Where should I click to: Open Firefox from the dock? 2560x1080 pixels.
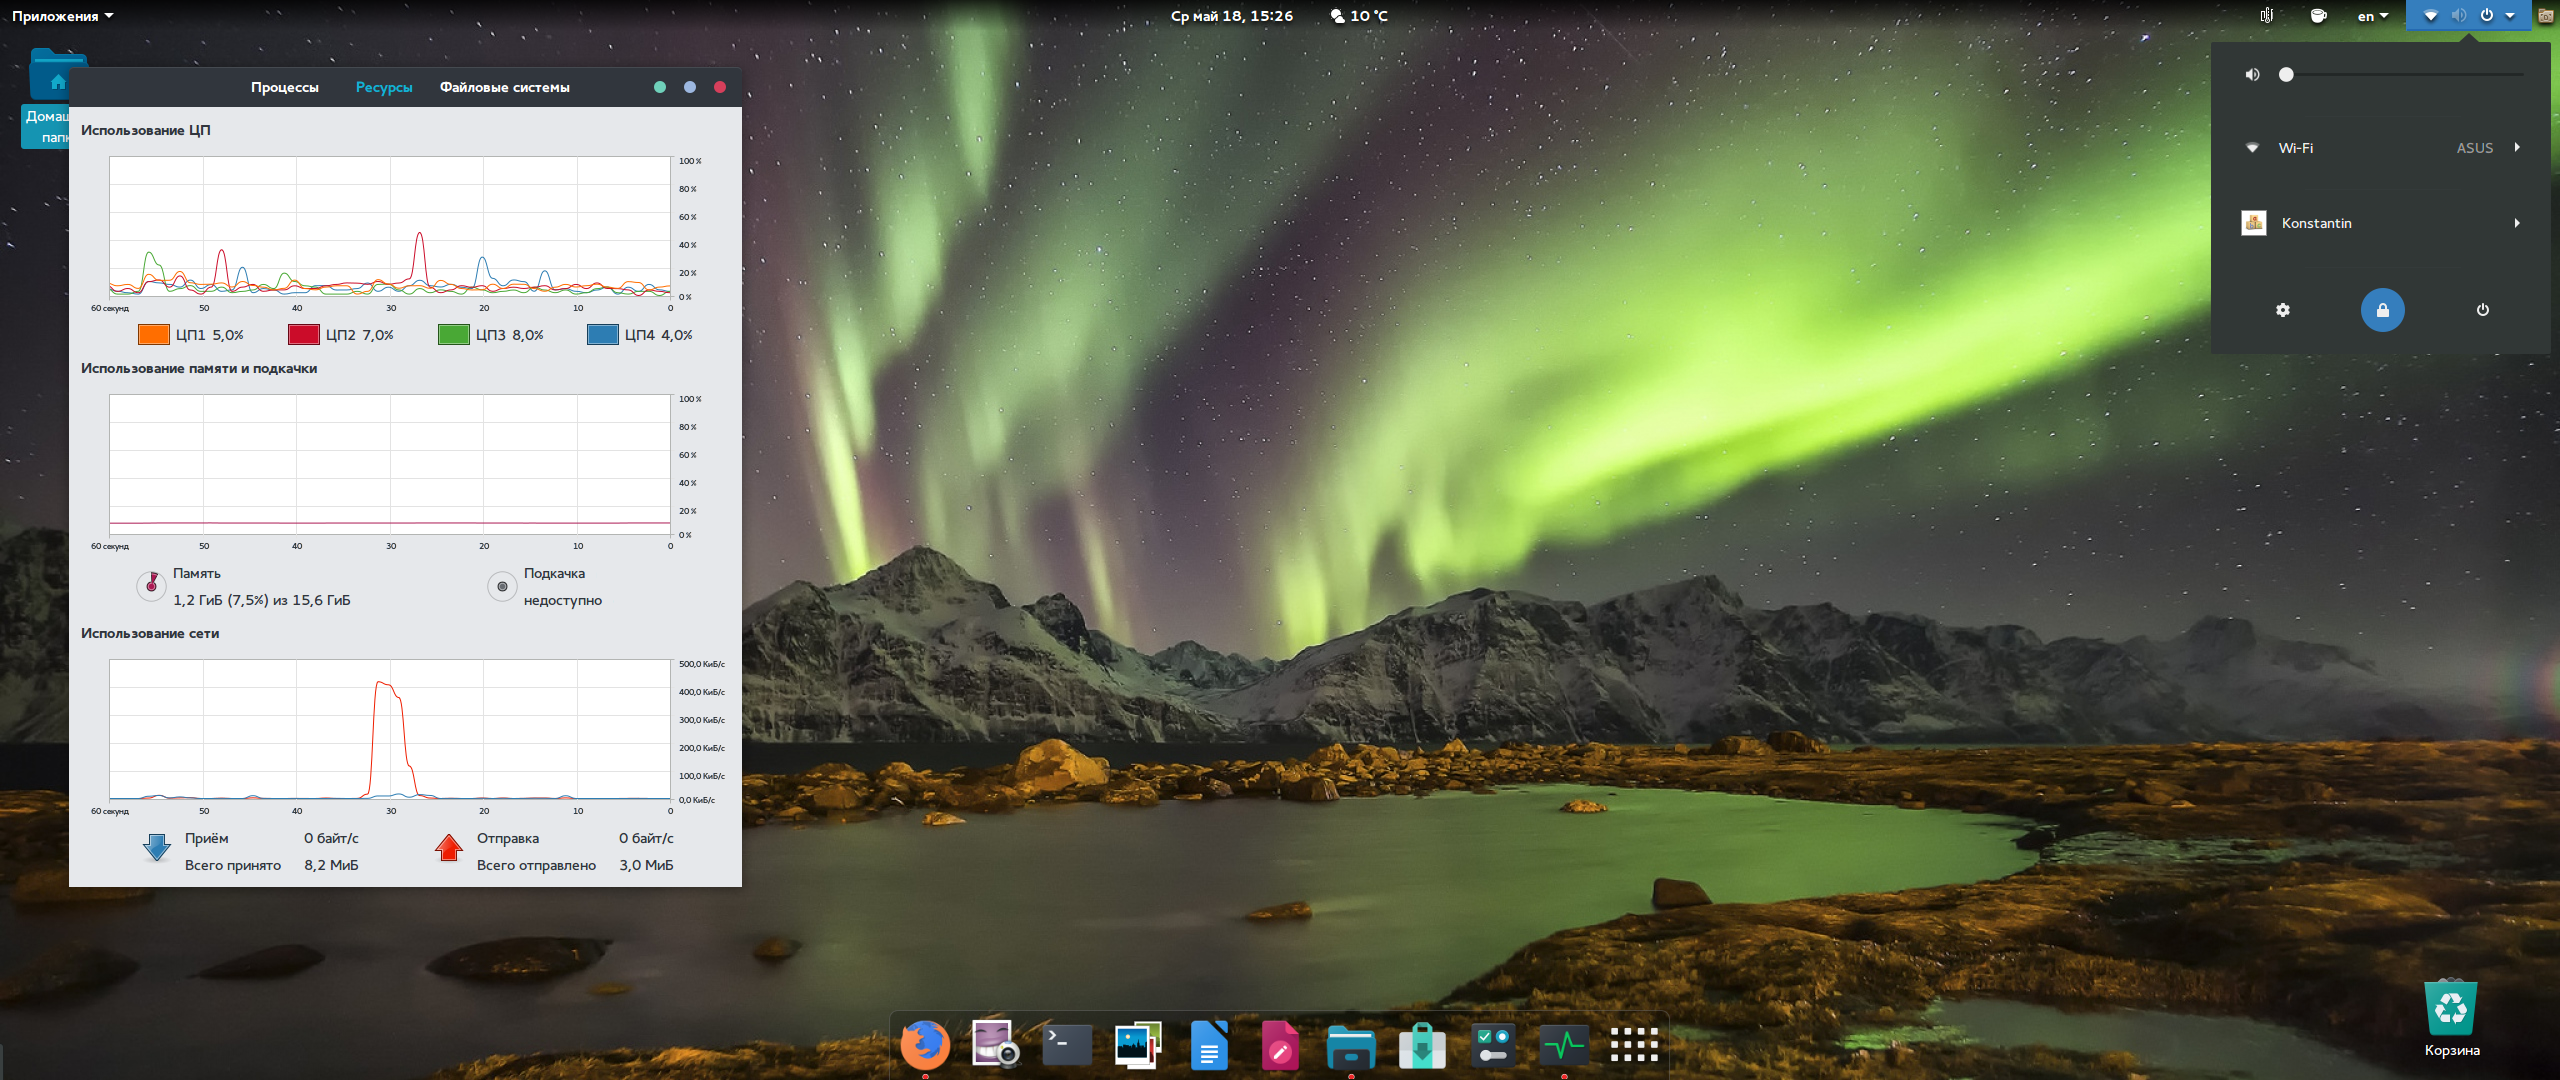point(924,1045)
